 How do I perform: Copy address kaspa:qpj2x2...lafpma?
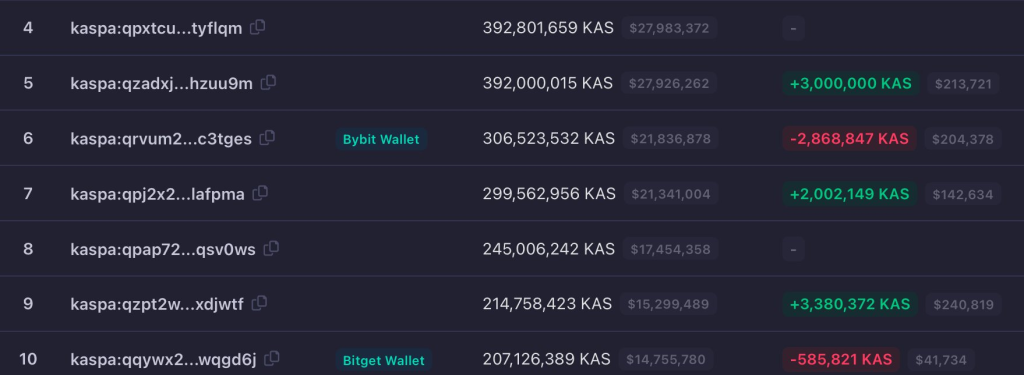[x=261, y=193]
